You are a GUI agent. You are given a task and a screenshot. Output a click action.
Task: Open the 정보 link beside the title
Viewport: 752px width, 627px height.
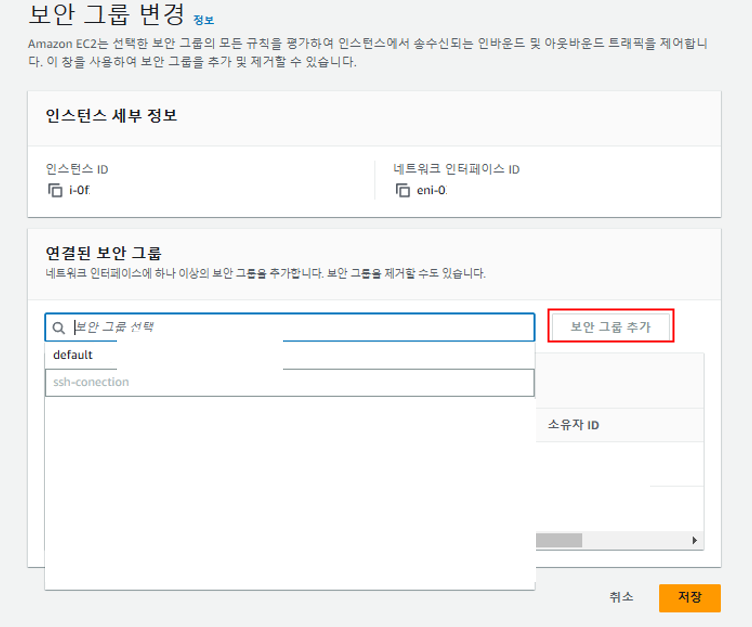click(203, 20)
